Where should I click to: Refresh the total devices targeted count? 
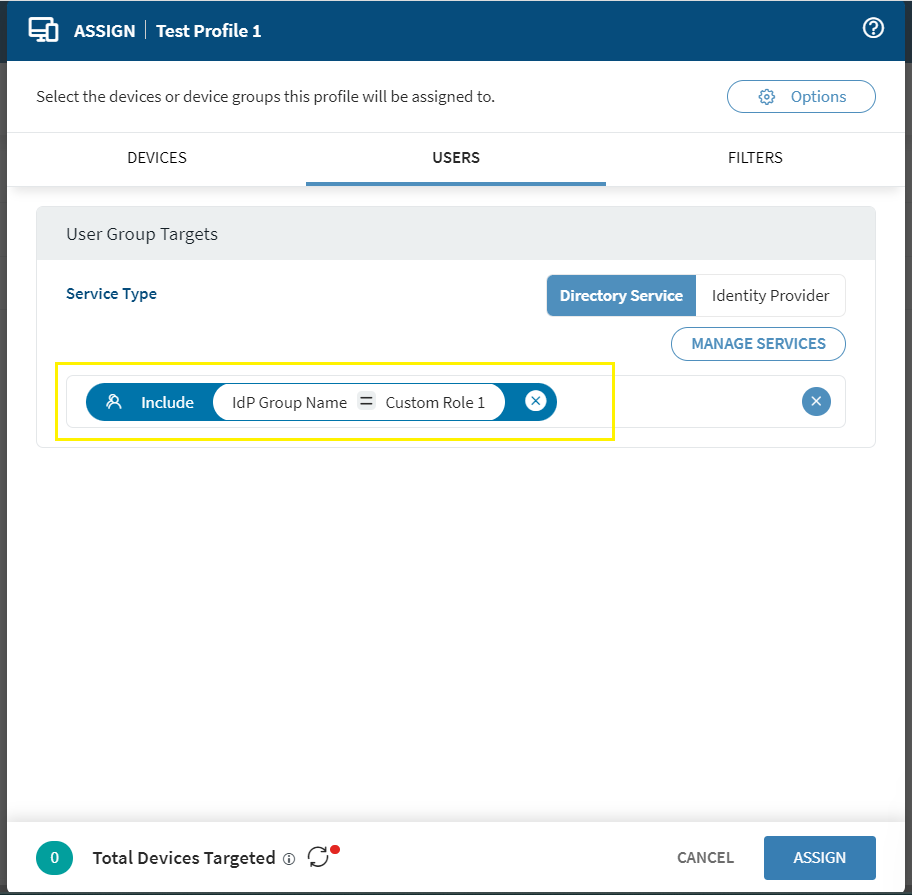pyautogui.click(x=318, y=857)
